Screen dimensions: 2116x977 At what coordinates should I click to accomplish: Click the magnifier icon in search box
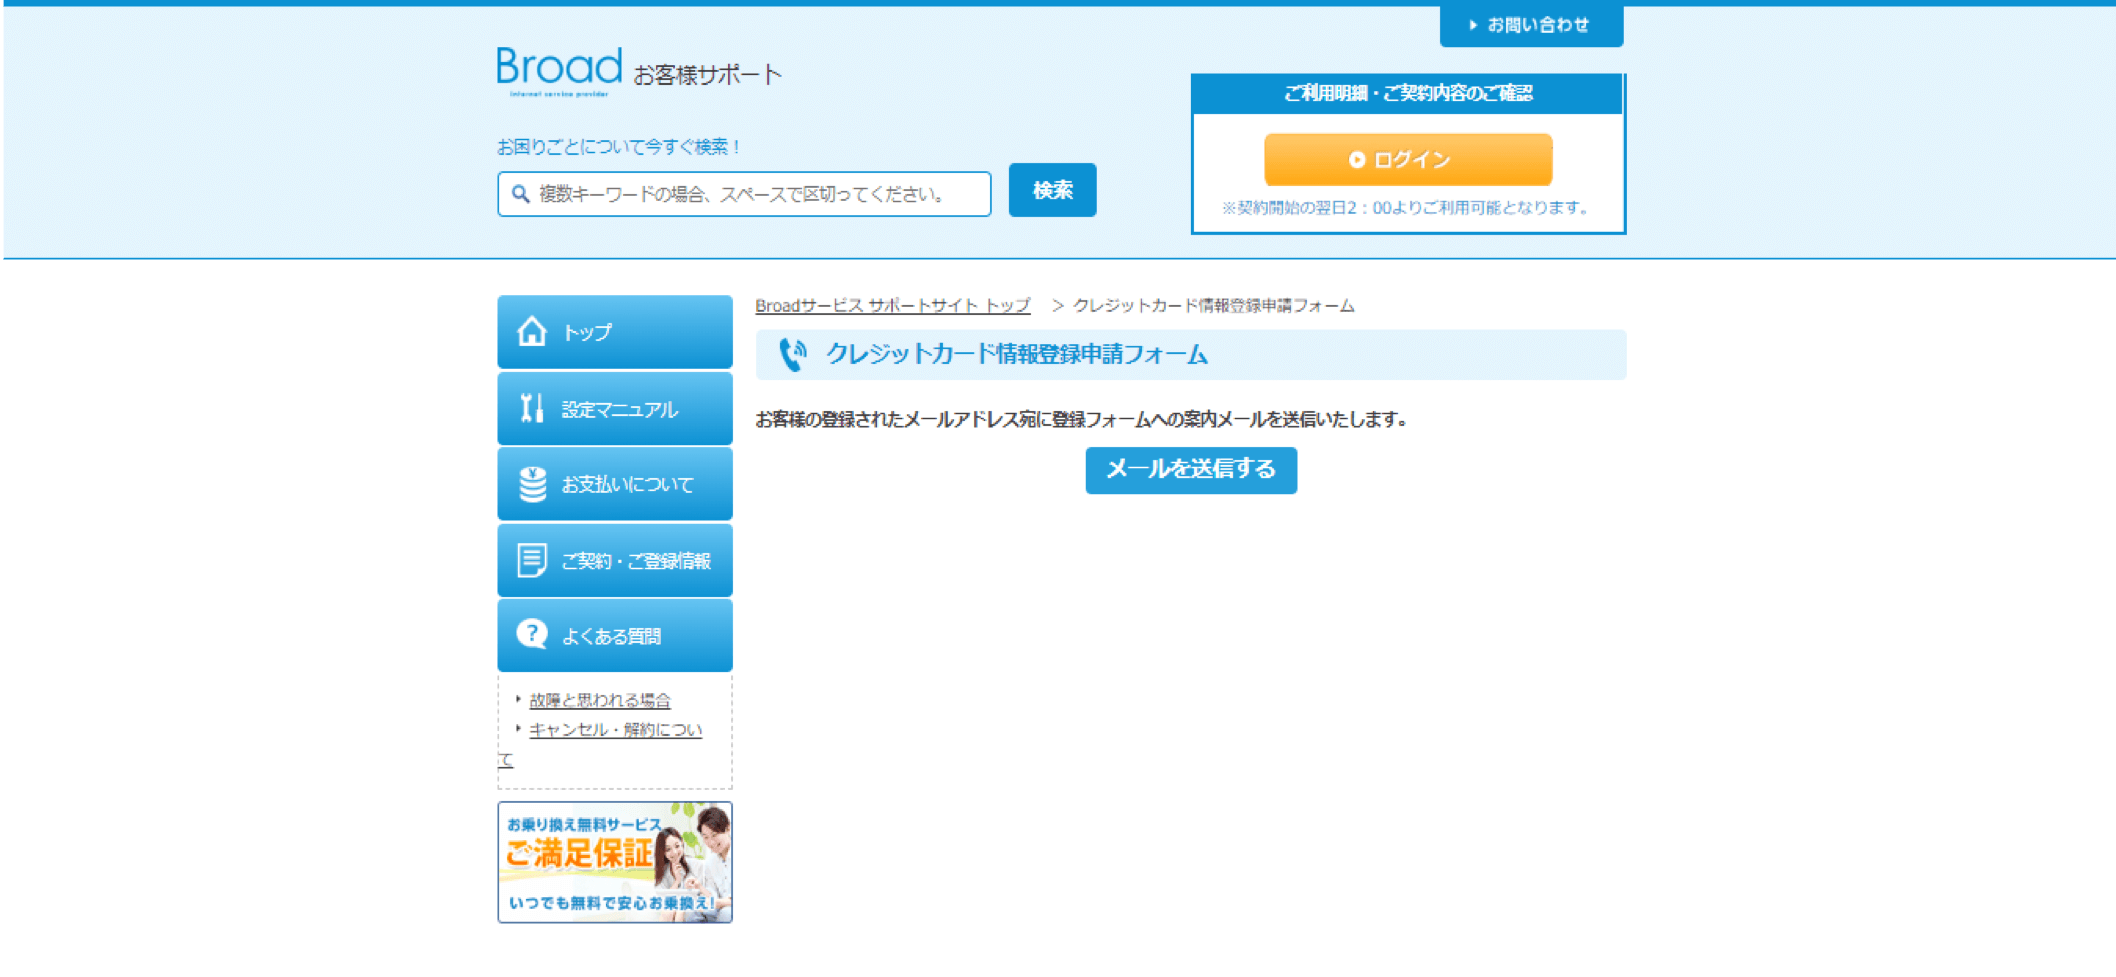520,194
